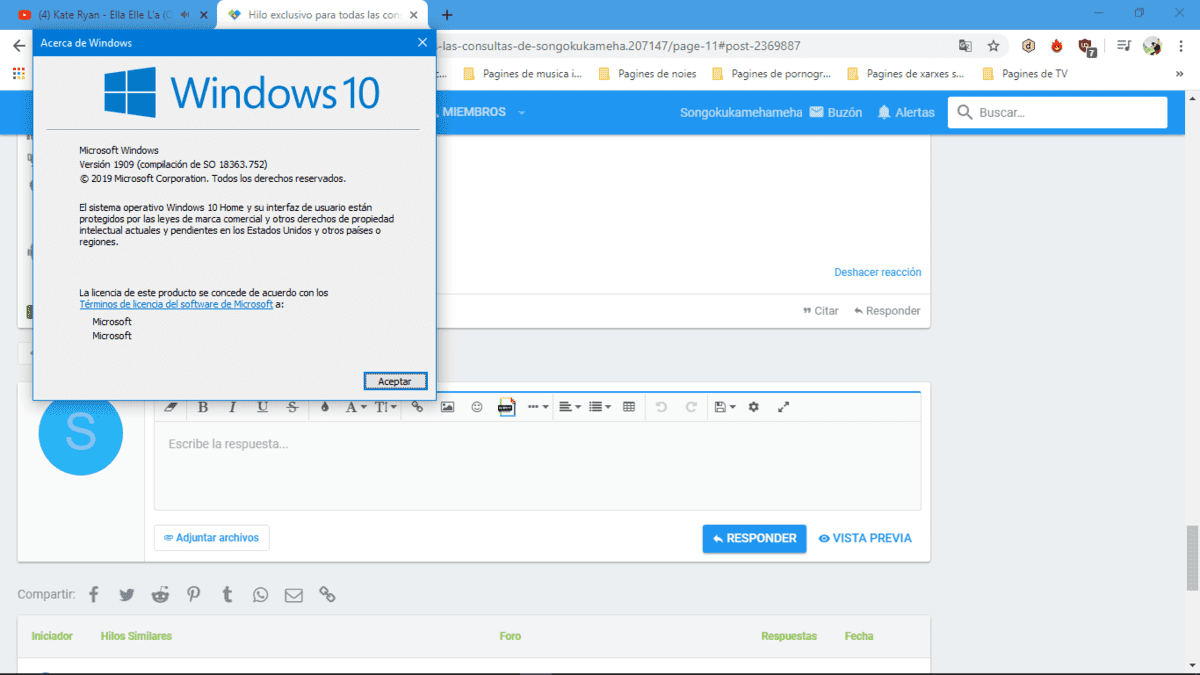Open VISTA PREVIA of the reply
The image size is (1200, 675).
click(865, 538)
